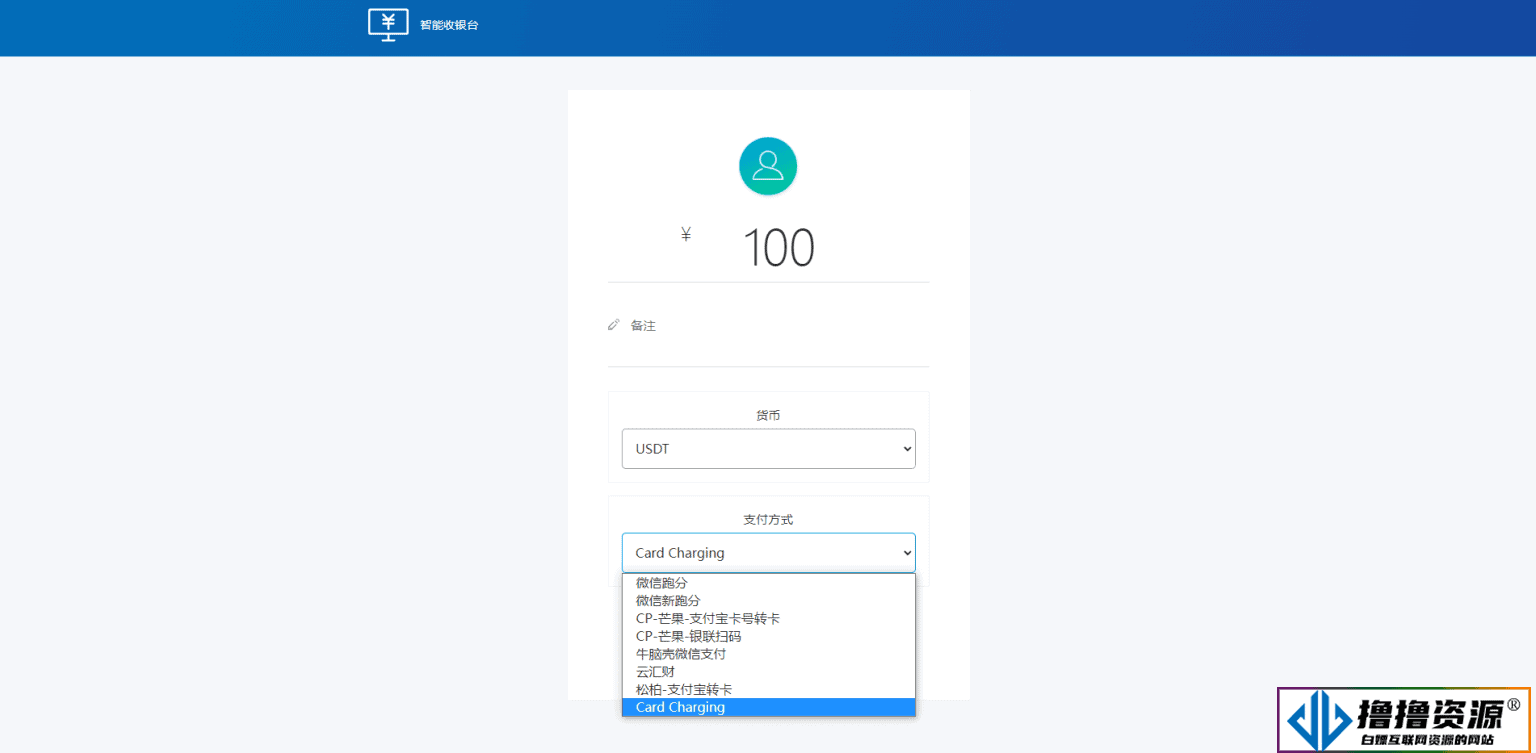Open the USDT currency dropdown
The height and width of the screenshot is (753, 1536).
click(x=768, y=449)
